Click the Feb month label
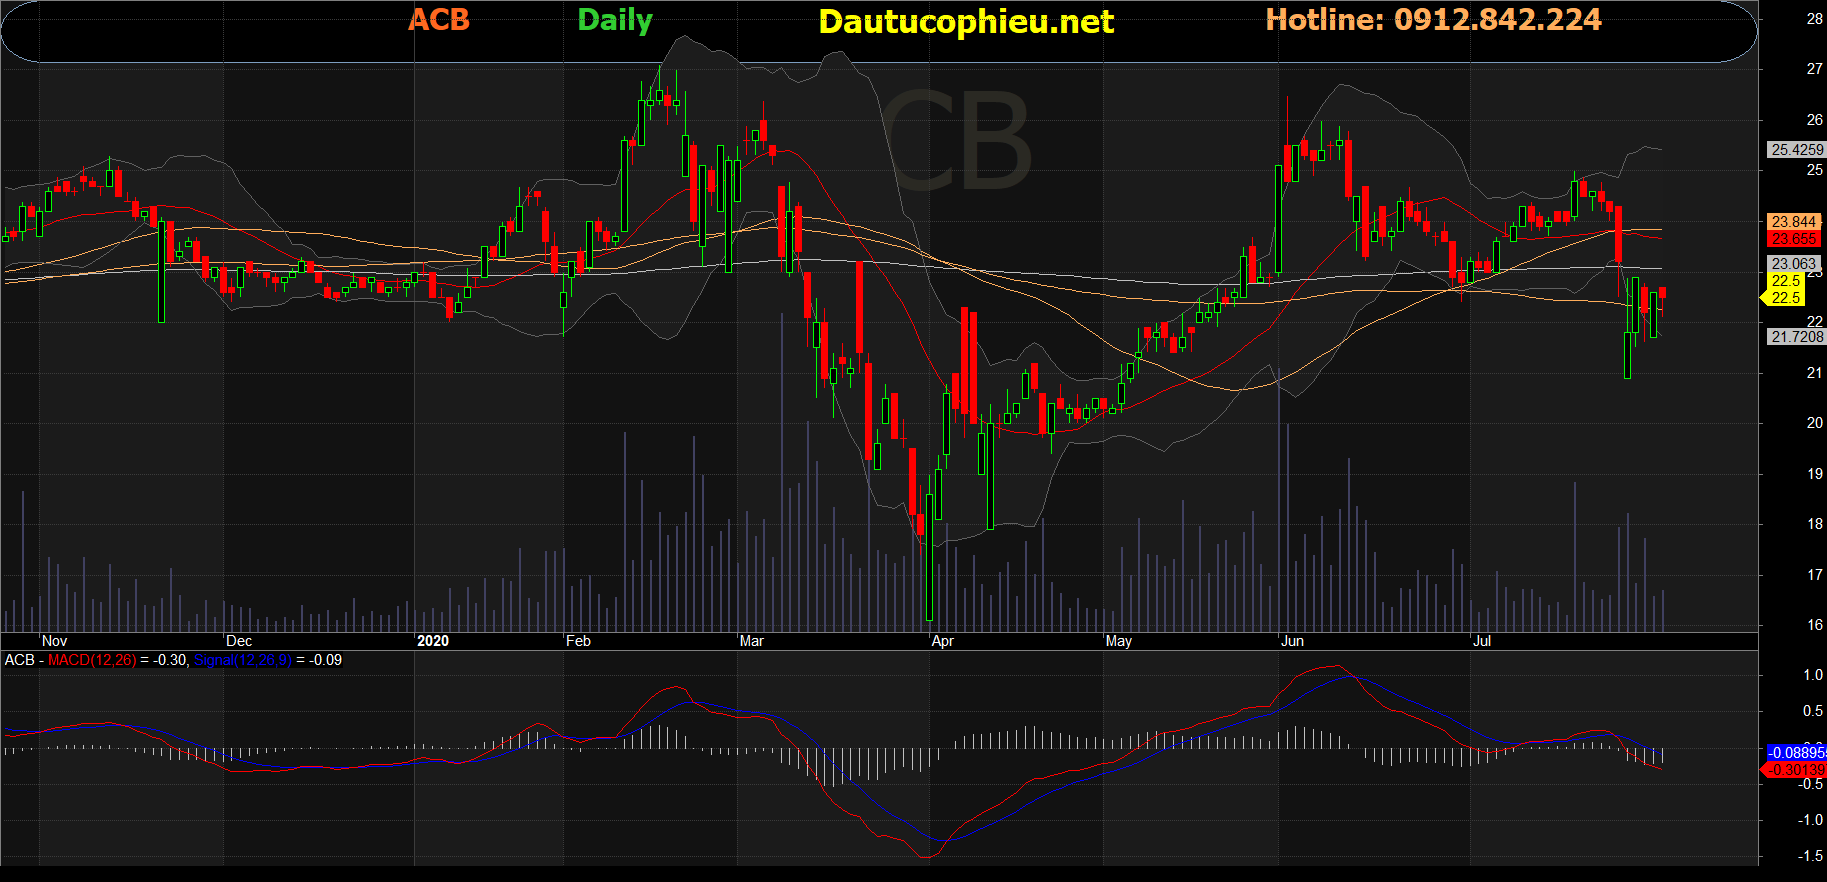 point(578,641)
